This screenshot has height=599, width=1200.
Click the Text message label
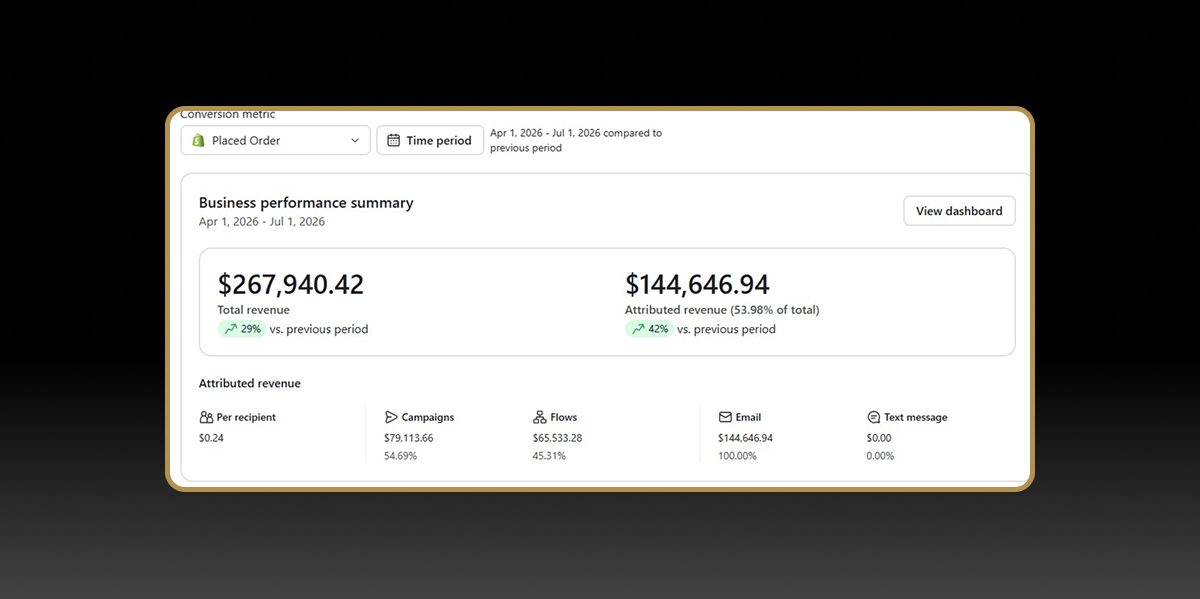click(916, 417)
